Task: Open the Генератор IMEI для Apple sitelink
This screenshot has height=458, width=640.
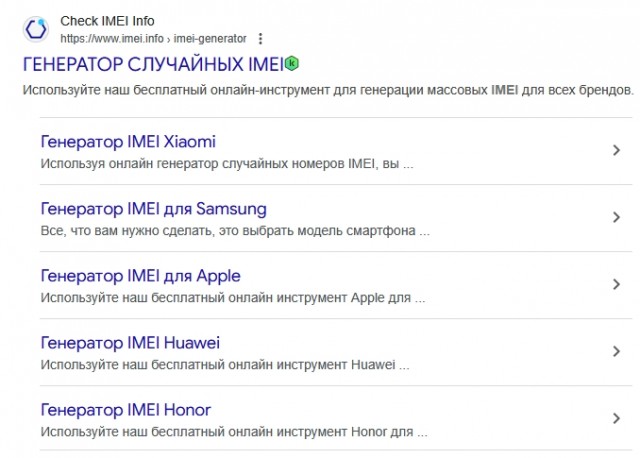Action: tap(140, 276)
